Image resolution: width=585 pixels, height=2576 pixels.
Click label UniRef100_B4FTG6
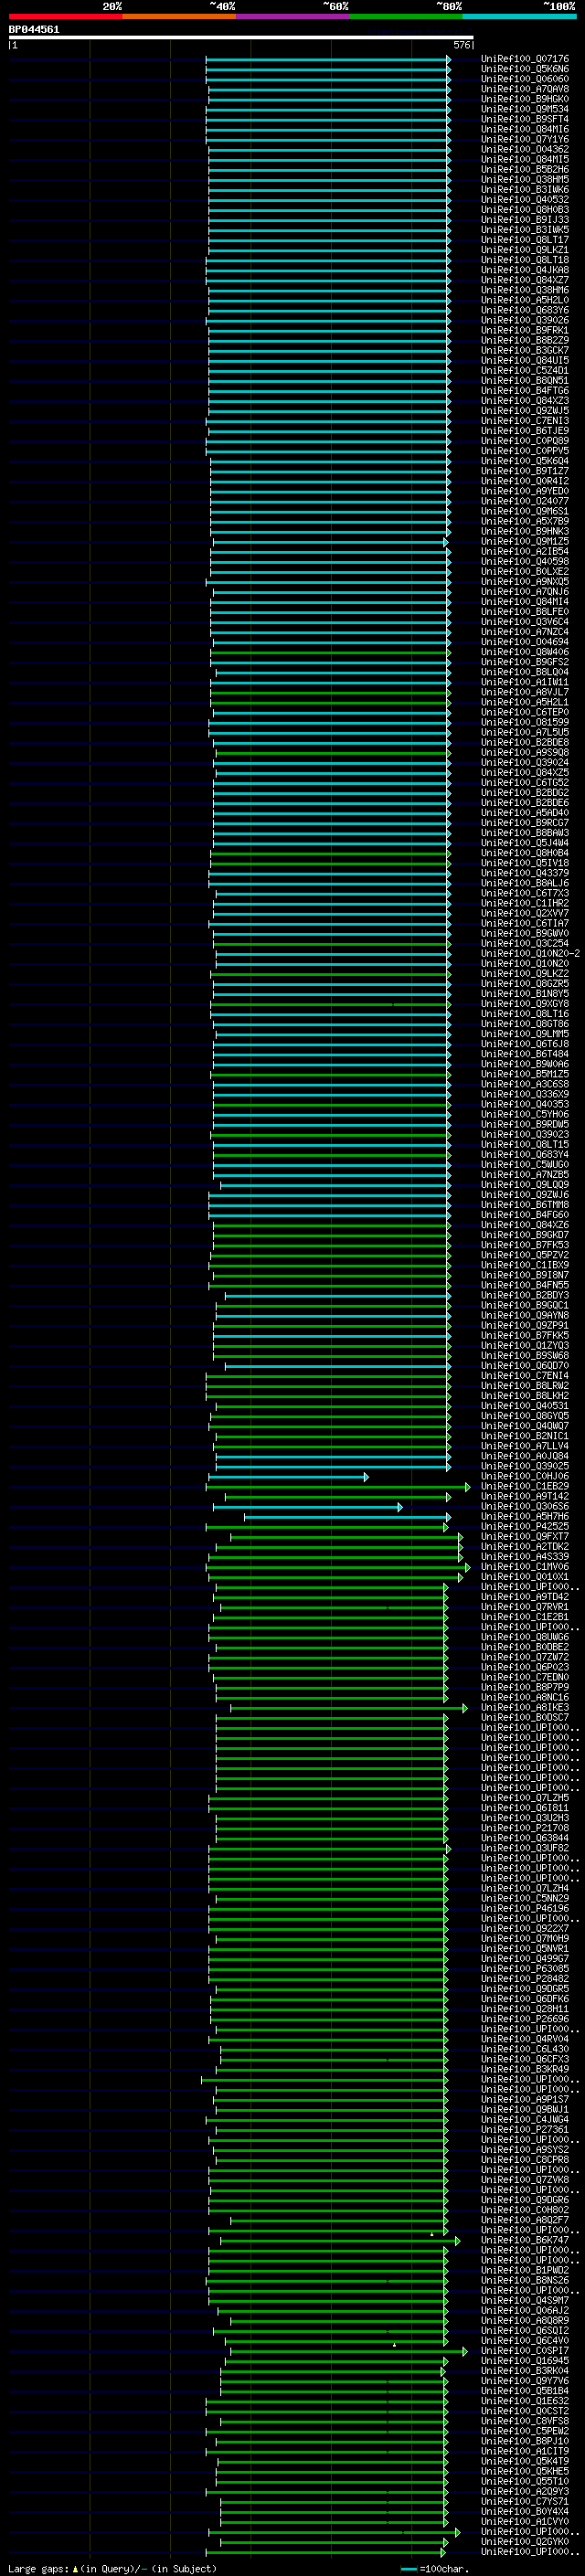525,391
